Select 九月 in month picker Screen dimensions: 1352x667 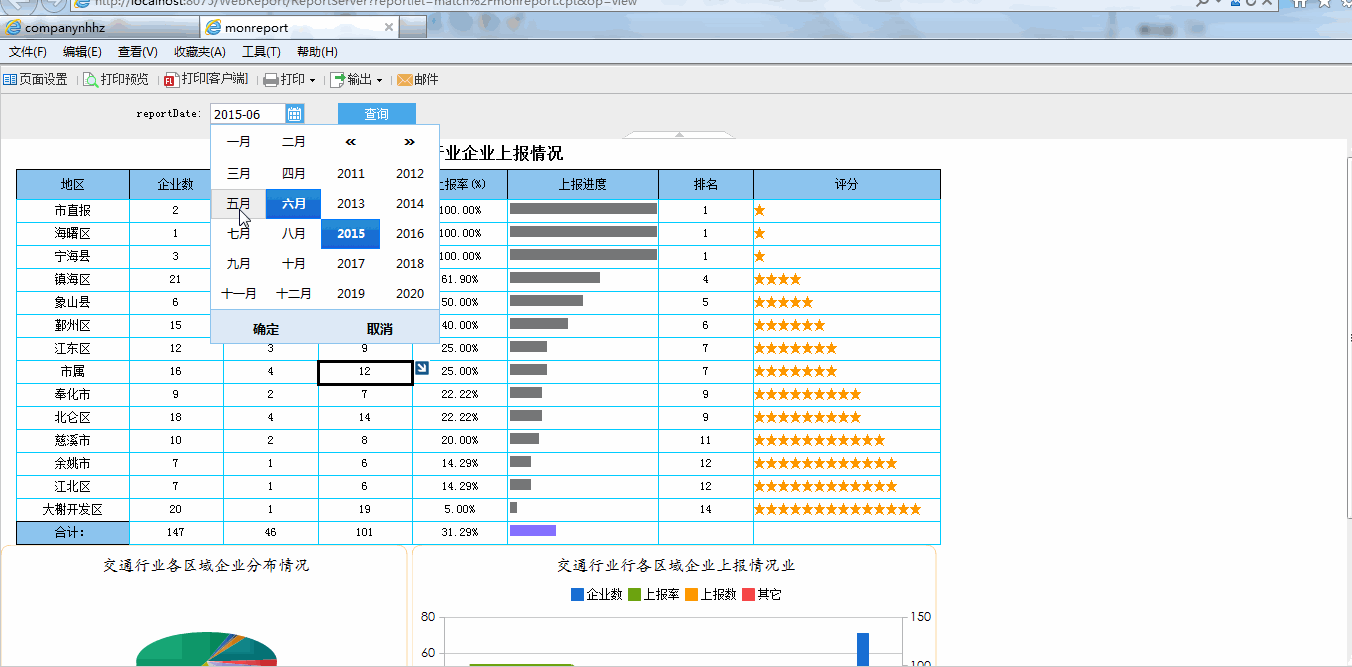[238, 263]
